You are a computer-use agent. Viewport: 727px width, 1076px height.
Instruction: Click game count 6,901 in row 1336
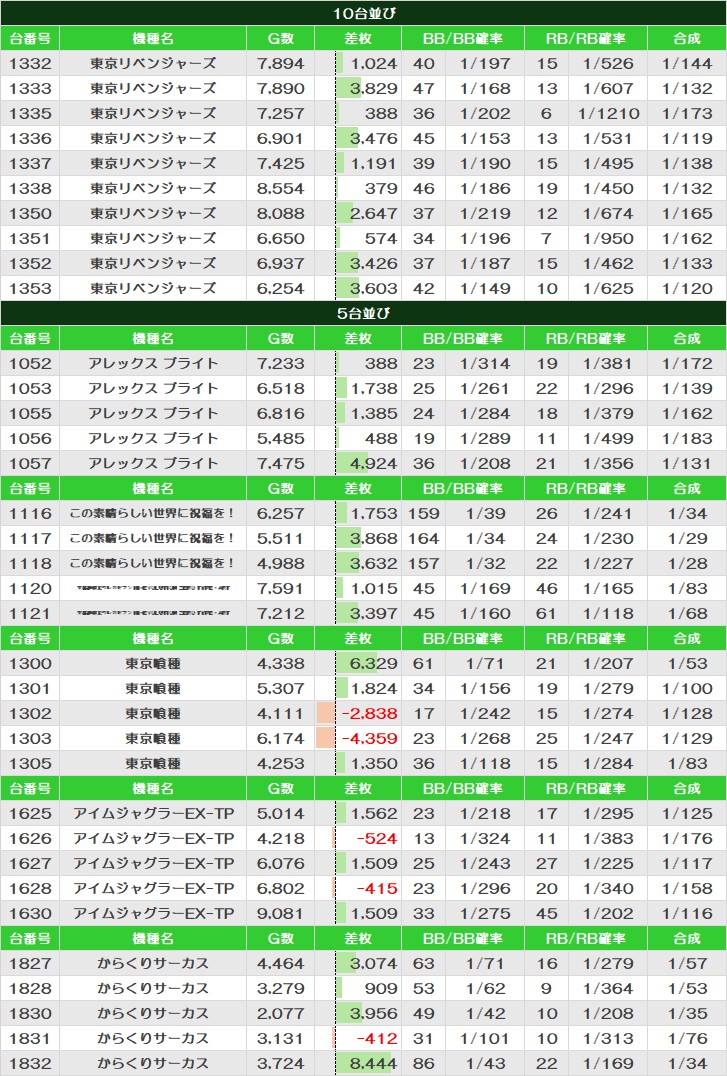pos(280,139)
